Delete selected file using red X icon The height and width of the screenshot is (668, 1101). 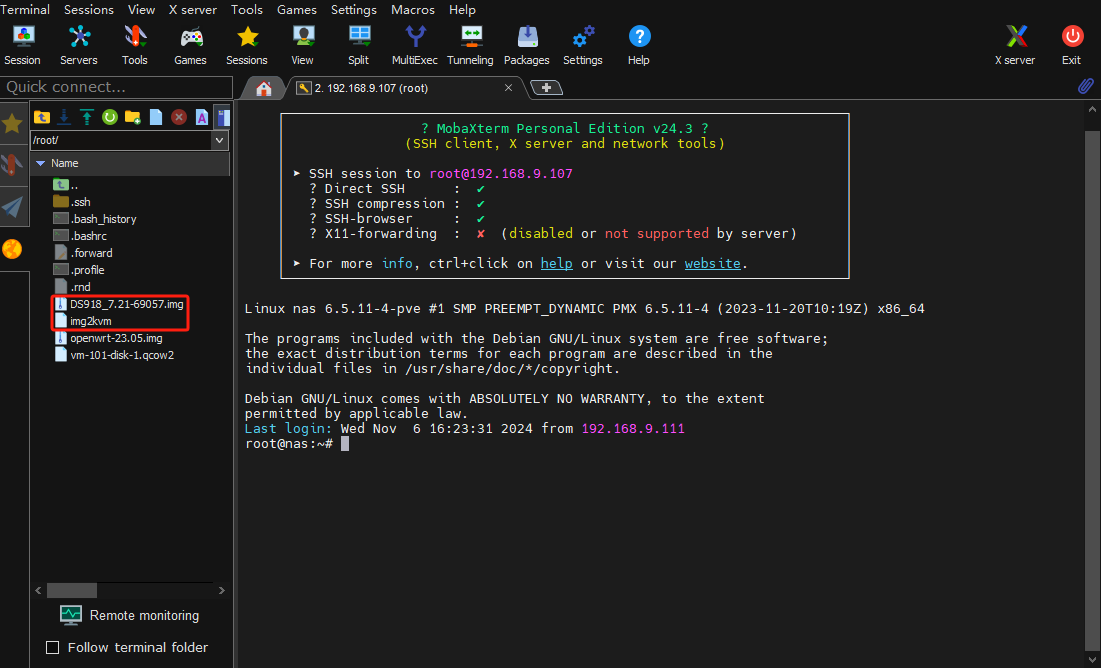click(x=179, y=117)
